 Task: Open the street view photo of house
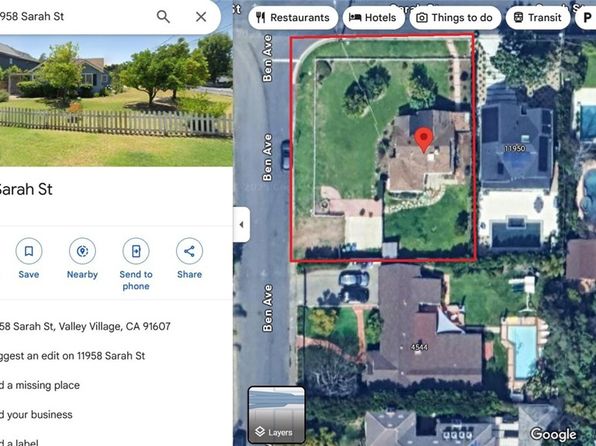coord(116,100)
